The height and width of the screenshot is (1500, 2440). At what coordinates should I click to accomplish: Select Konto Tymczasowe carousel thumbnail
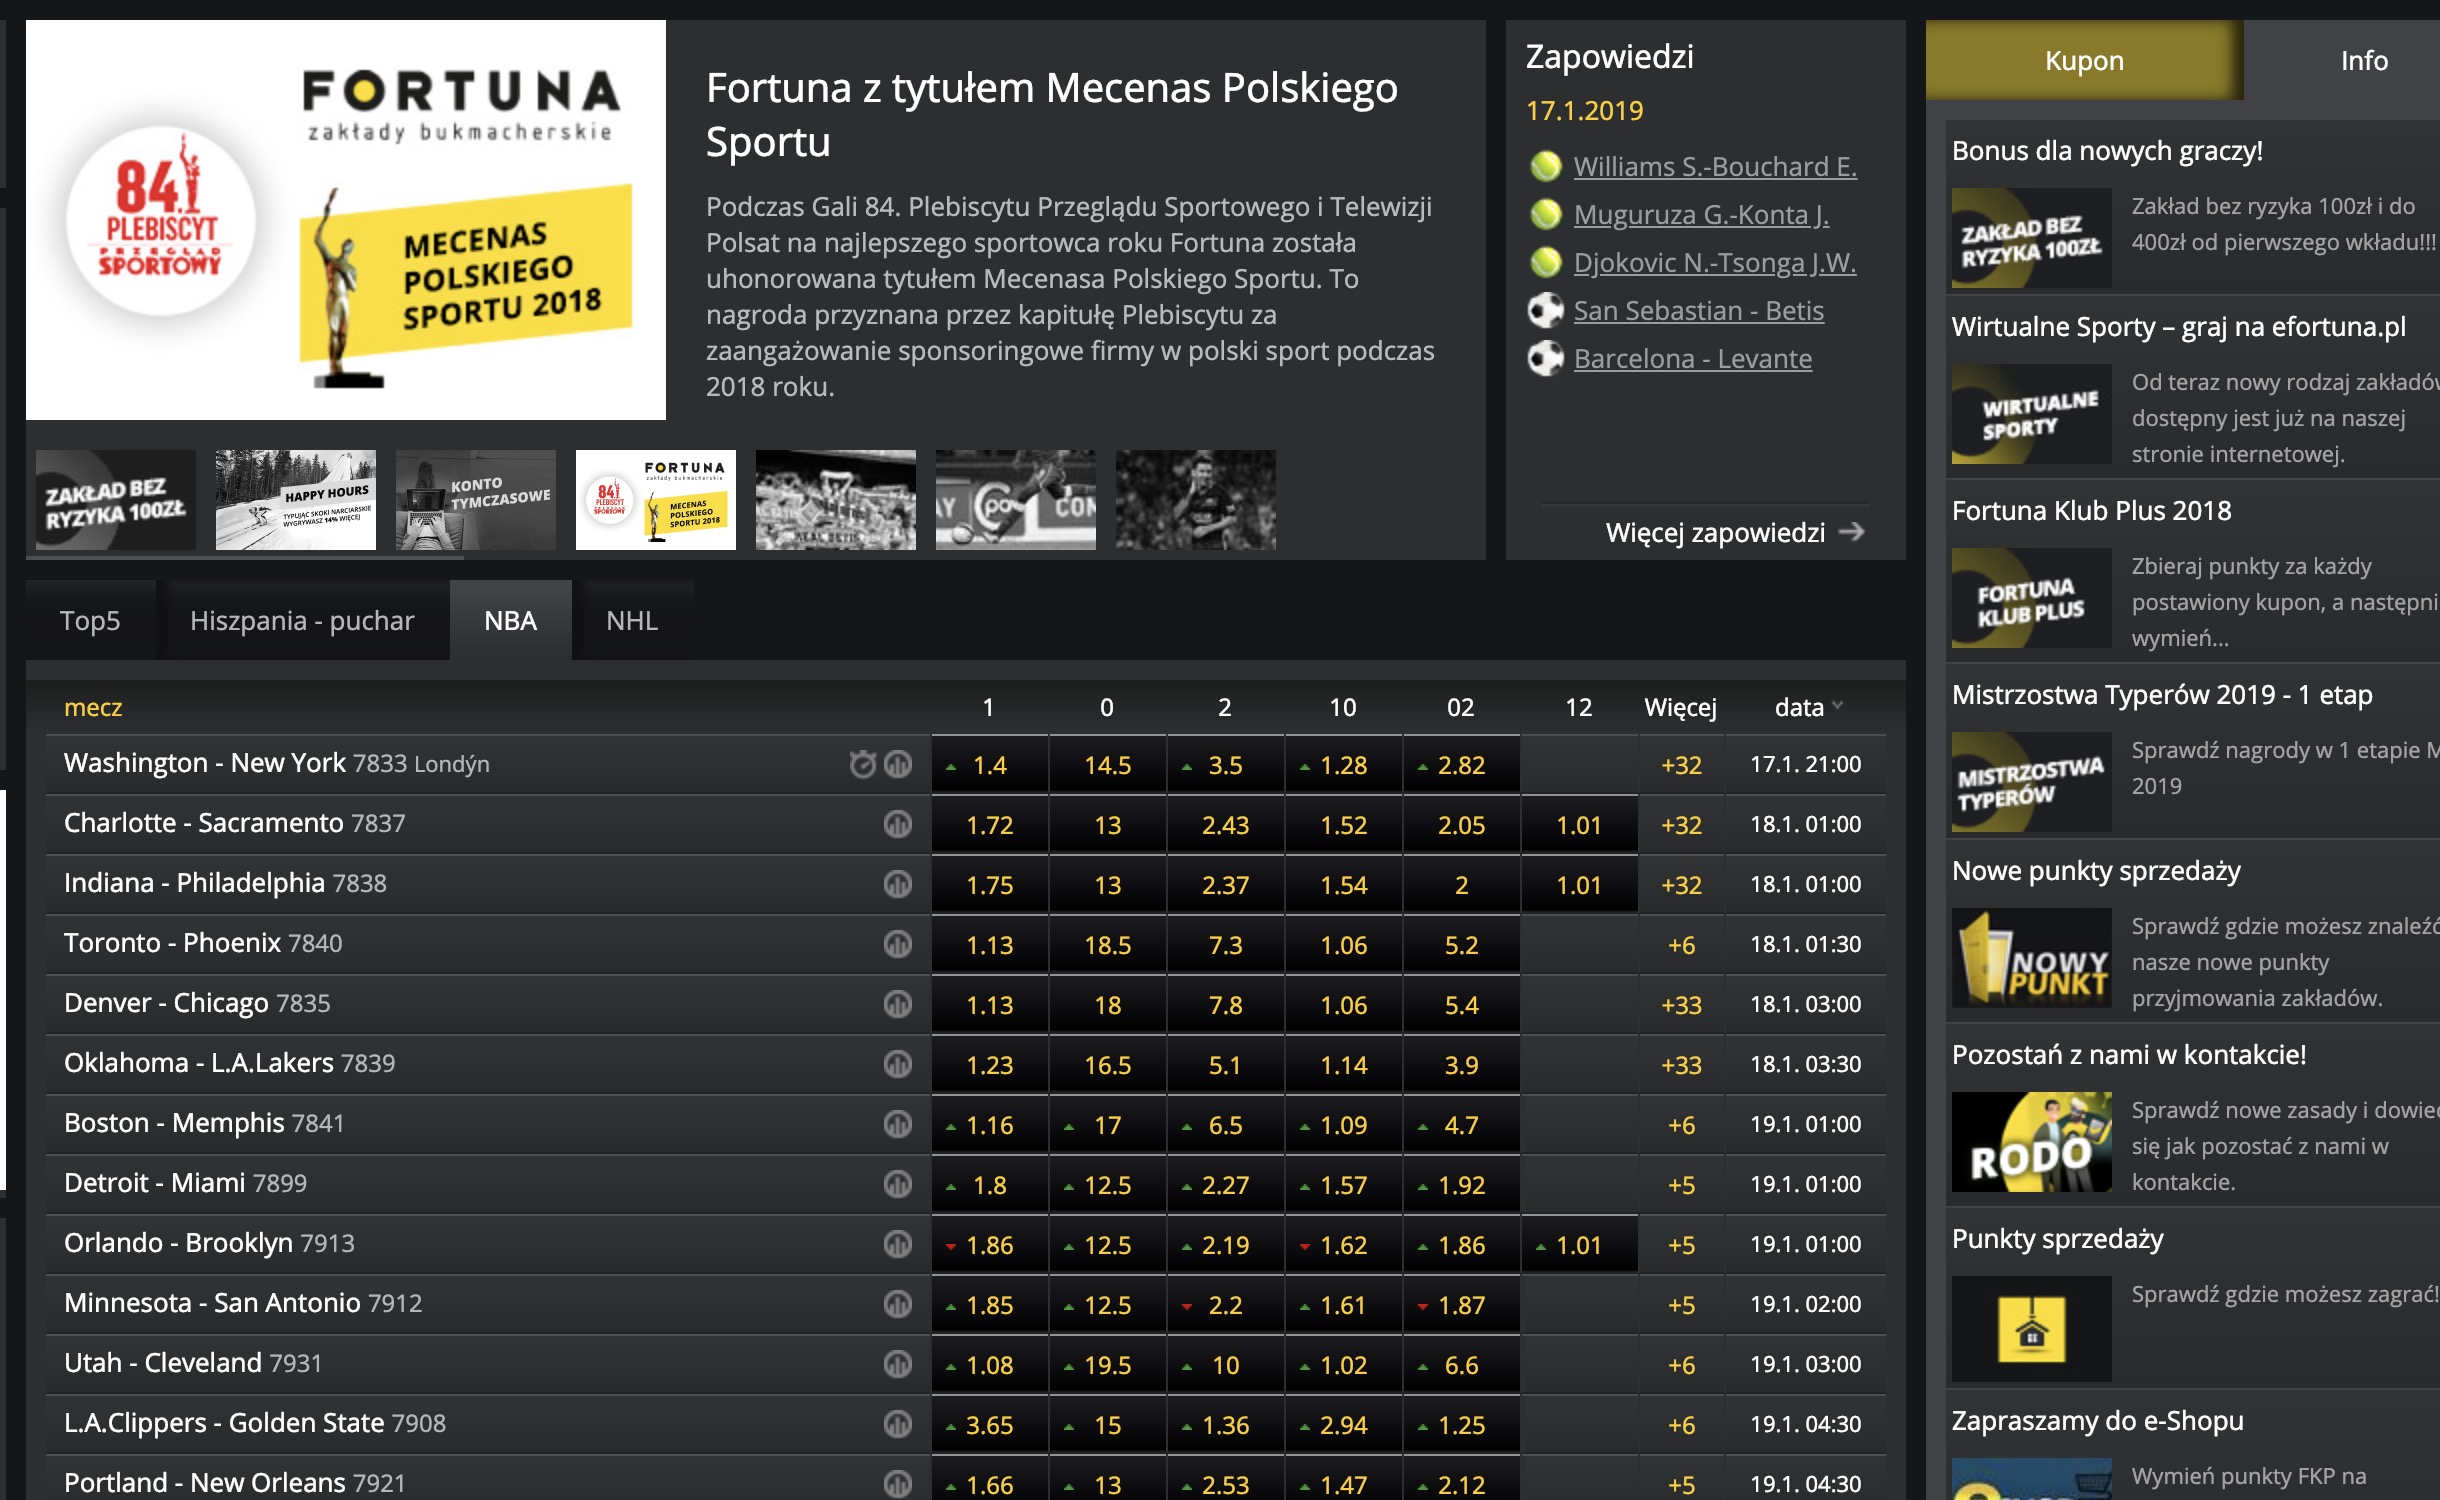[476, 500]
